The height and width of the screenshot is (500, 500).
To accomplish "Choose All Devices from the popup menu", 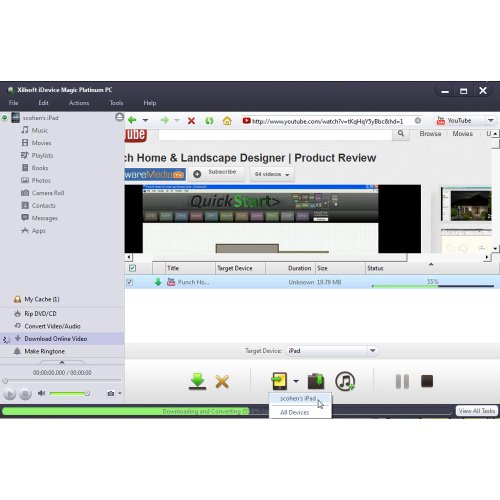I will pyautogui.click(x=295, y=412).
